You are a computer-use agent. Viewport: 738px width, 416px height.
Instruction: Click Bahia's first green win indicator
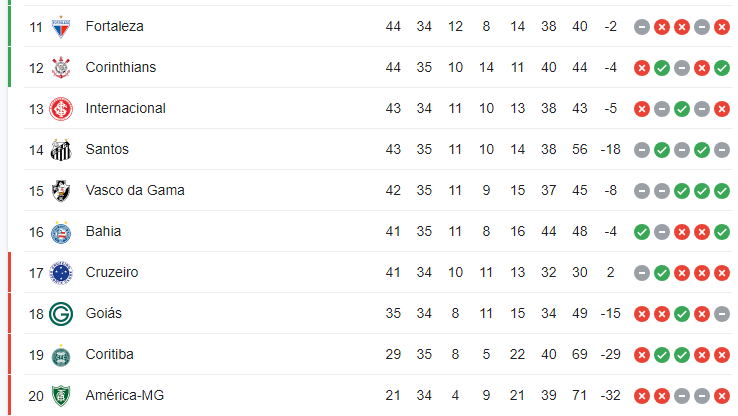tap(642, 232)
